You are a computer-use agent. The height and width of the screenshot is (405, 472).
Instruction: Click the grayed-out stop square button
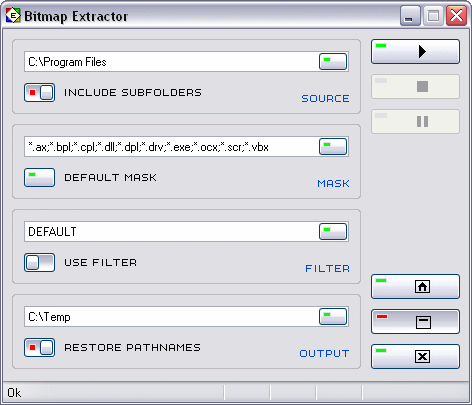coord(415,87)
